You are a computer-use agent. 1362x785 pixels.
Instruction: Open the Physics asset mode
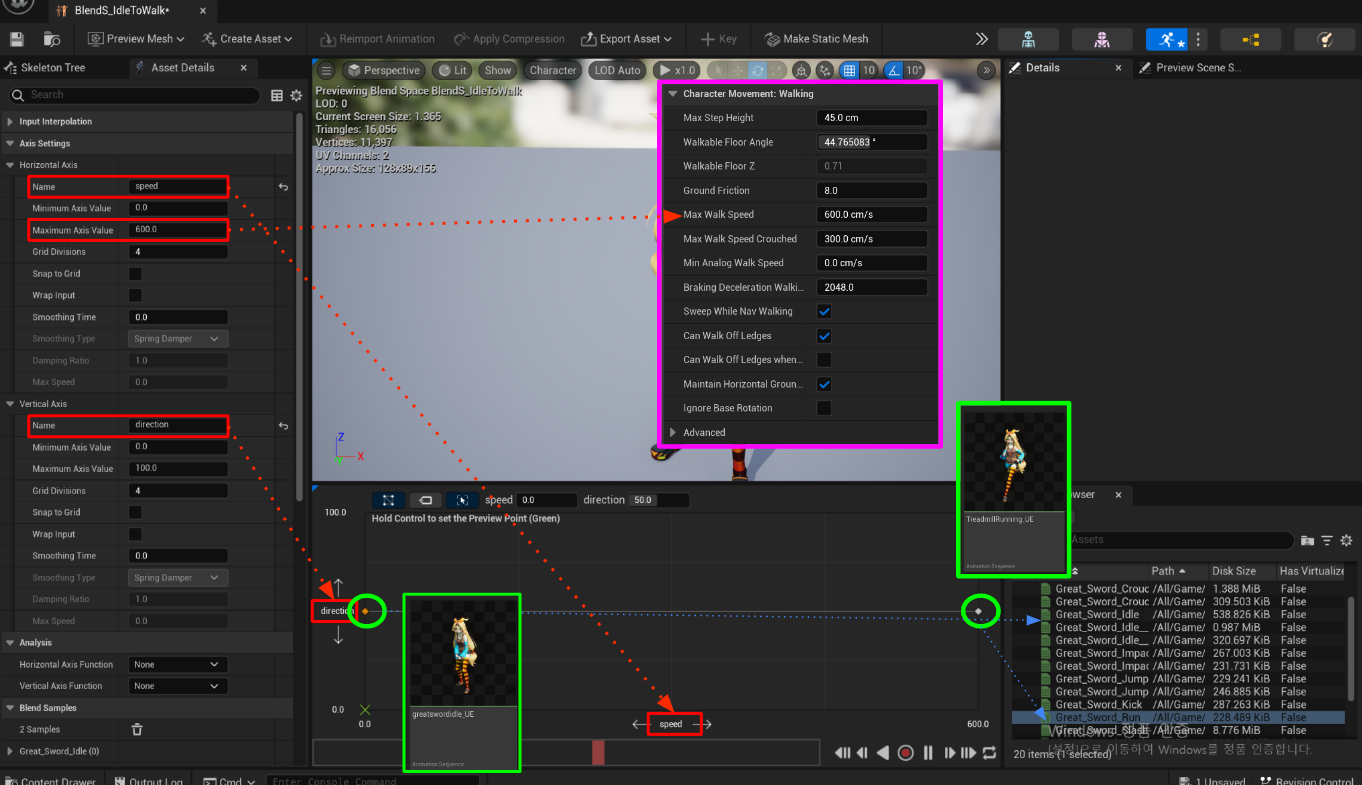tap(1325, 39)
